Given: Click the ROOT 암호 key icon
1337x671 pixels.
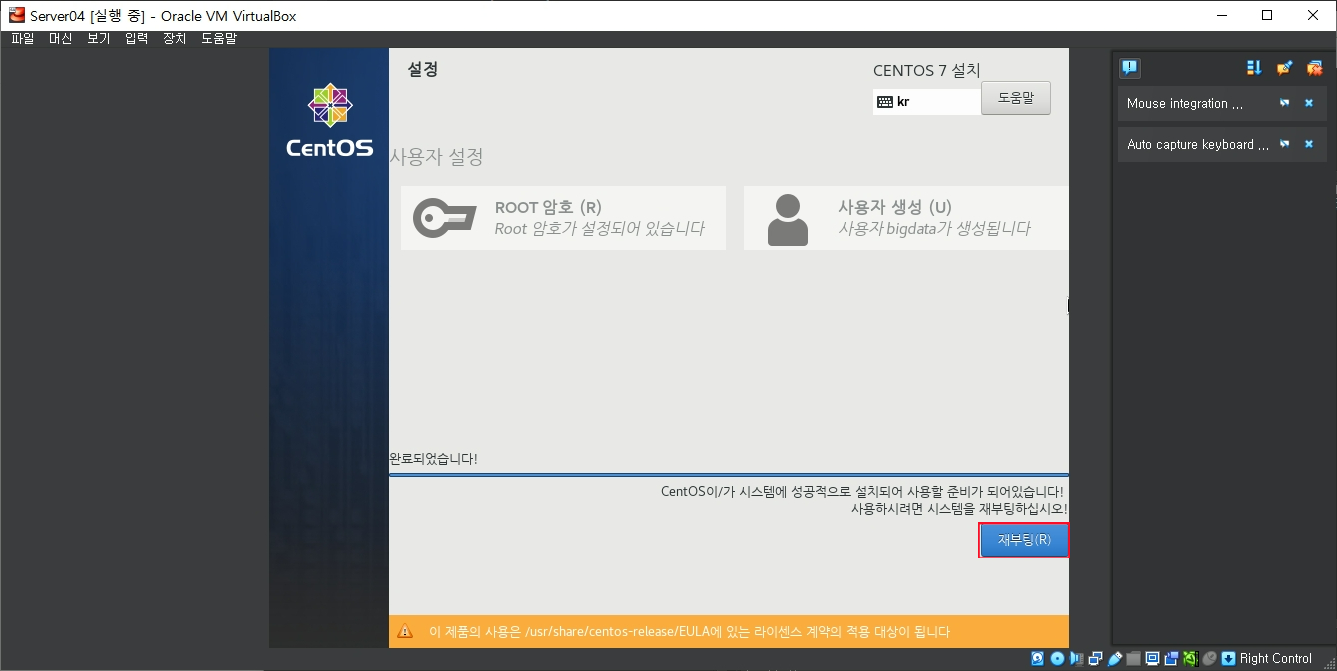Looking at the screenshot, I should tap(444, 218).
